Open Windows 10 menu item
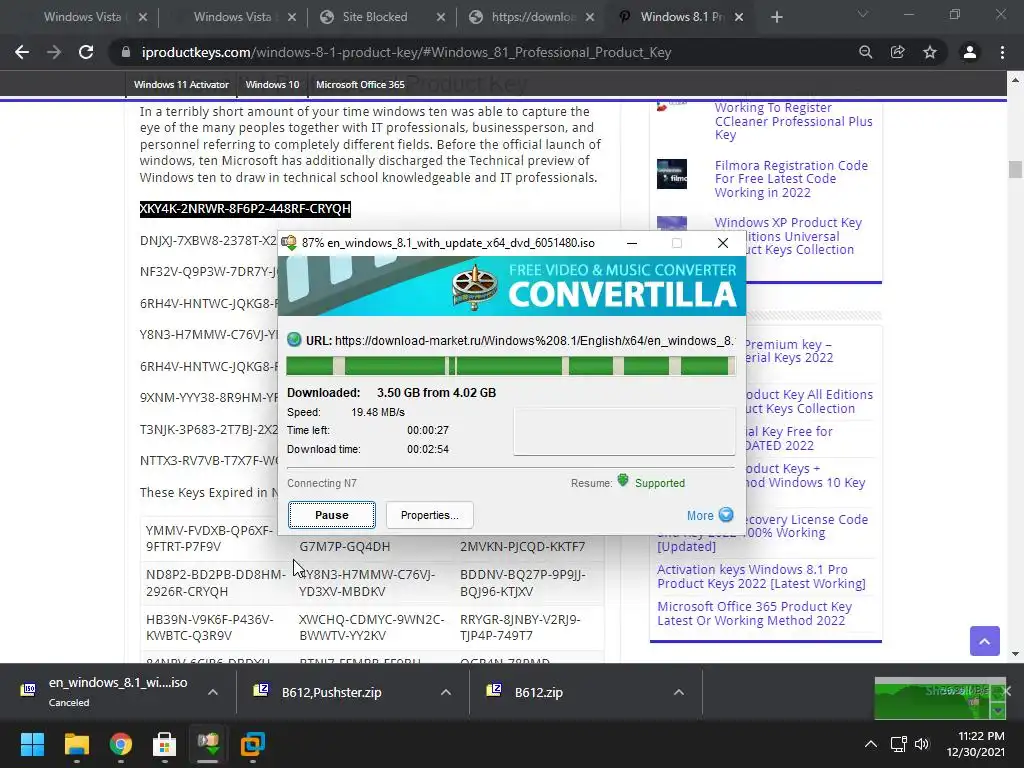Image resolution: width=1024 pixels, height=768 pixels. (x=272, y=84)
